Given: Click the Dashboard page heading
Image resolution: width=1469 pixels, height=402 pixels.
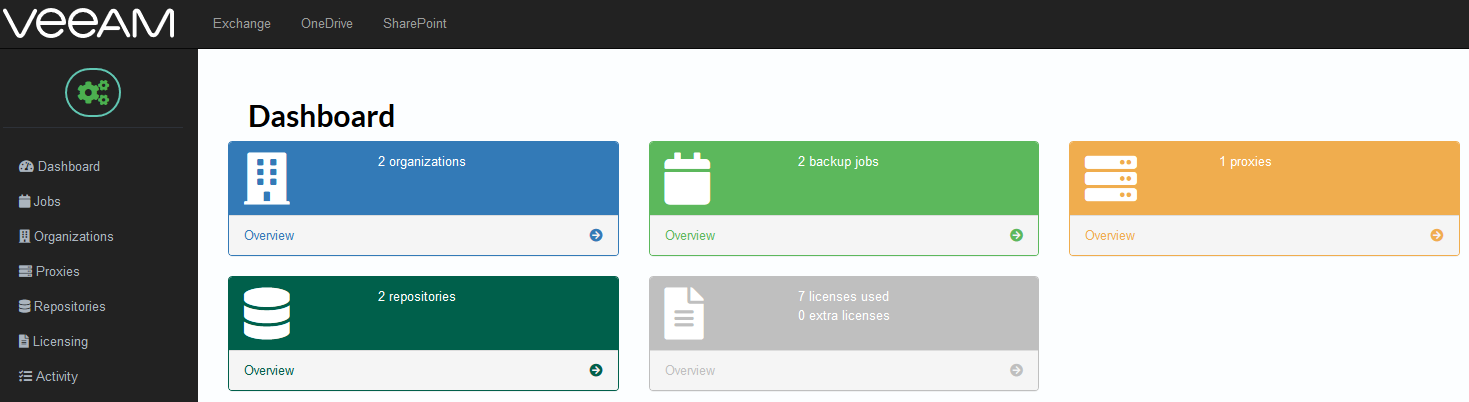Looking at the screenshot, I should (322, 116).
